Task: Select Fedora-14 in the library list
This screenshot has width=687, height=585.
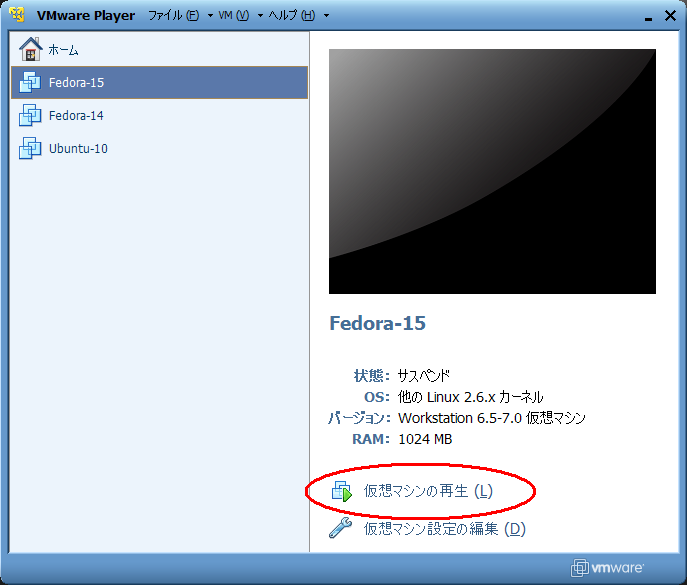Action: 159,115
